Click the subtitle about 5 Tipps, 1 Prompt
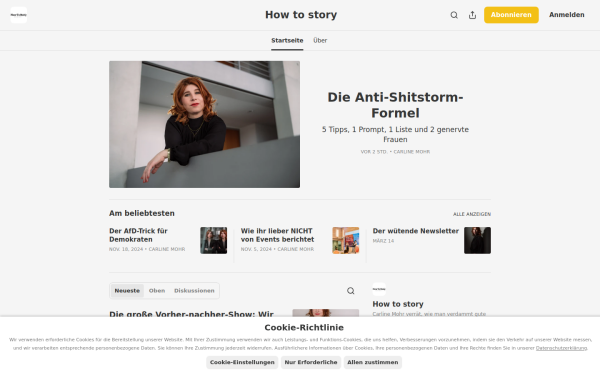 point(395,134)
